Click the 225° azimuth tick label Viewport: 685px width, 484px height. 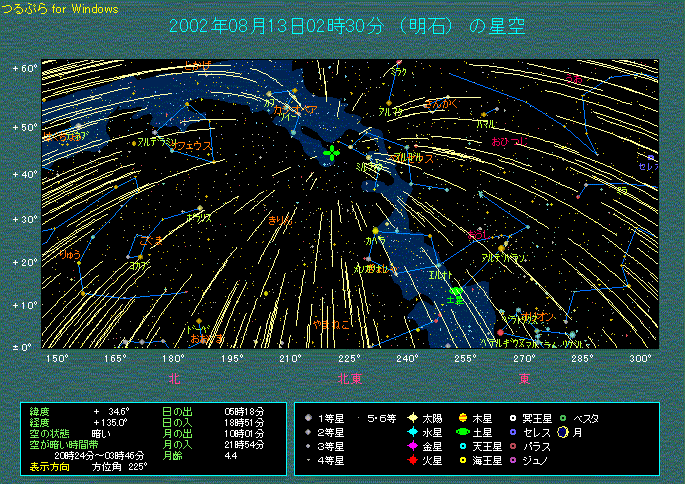tap(349, 358)
